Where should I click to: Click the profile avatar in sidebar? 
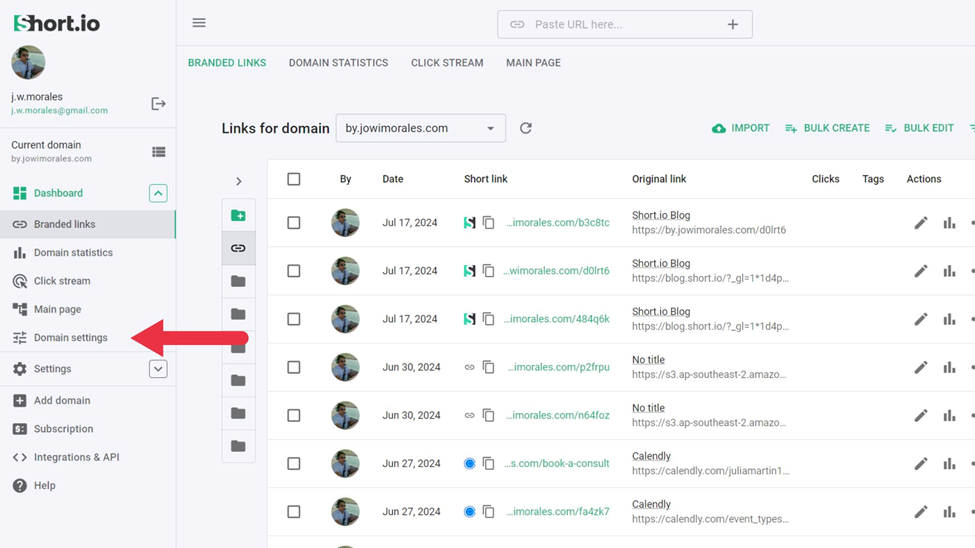point(28,63)
